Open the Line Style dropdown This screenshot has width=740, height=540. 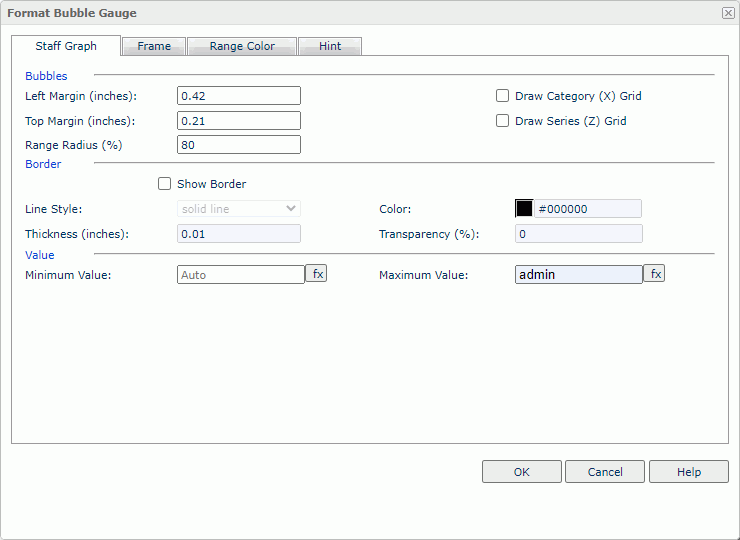pos(239,209)
